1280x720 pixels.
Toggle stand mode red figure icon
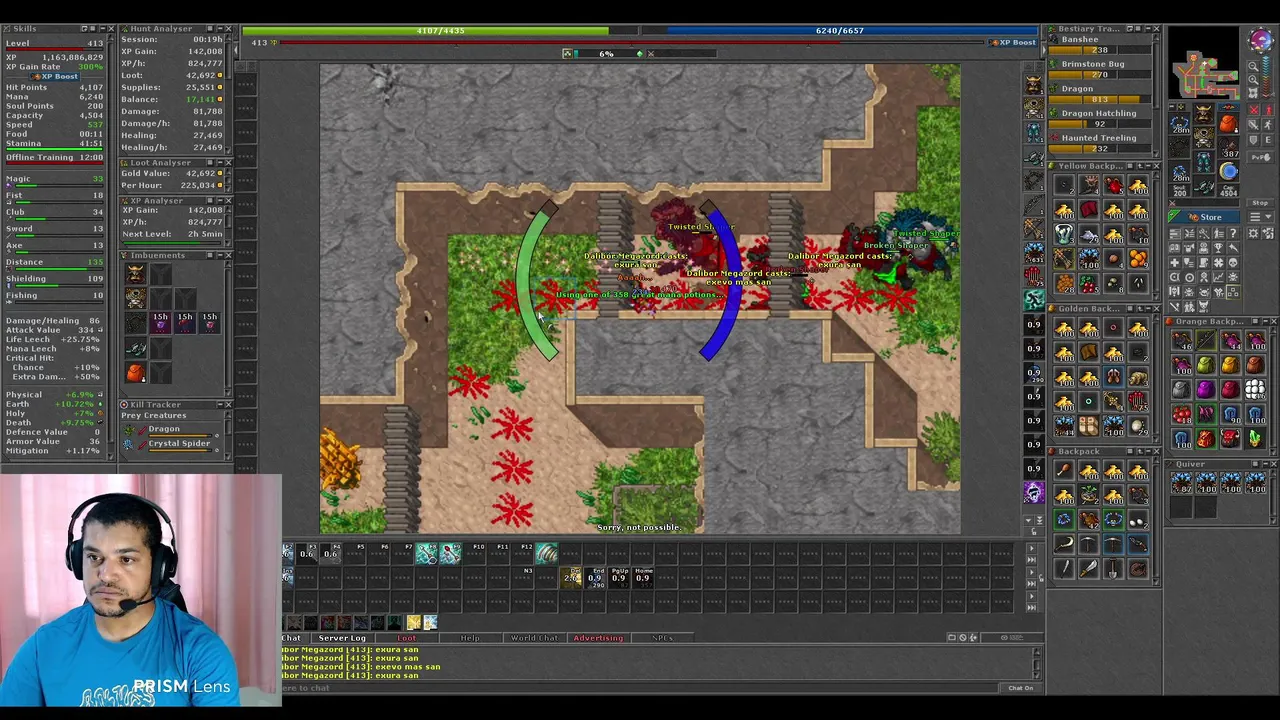click(1268, 110)
